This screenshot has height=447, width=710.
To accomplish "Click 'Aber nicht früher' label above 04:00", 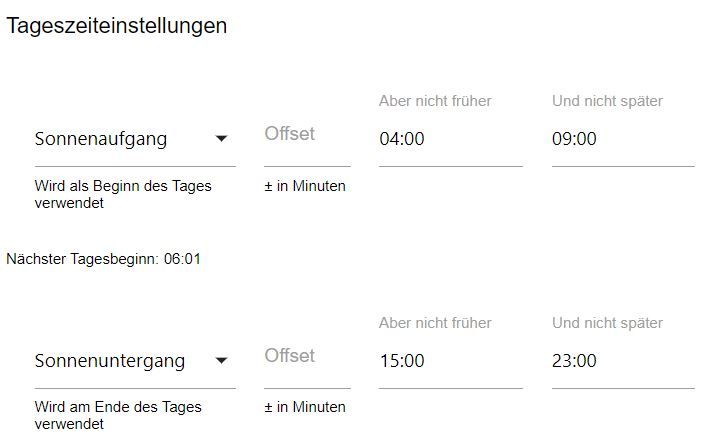I will (x=435, y=101).
